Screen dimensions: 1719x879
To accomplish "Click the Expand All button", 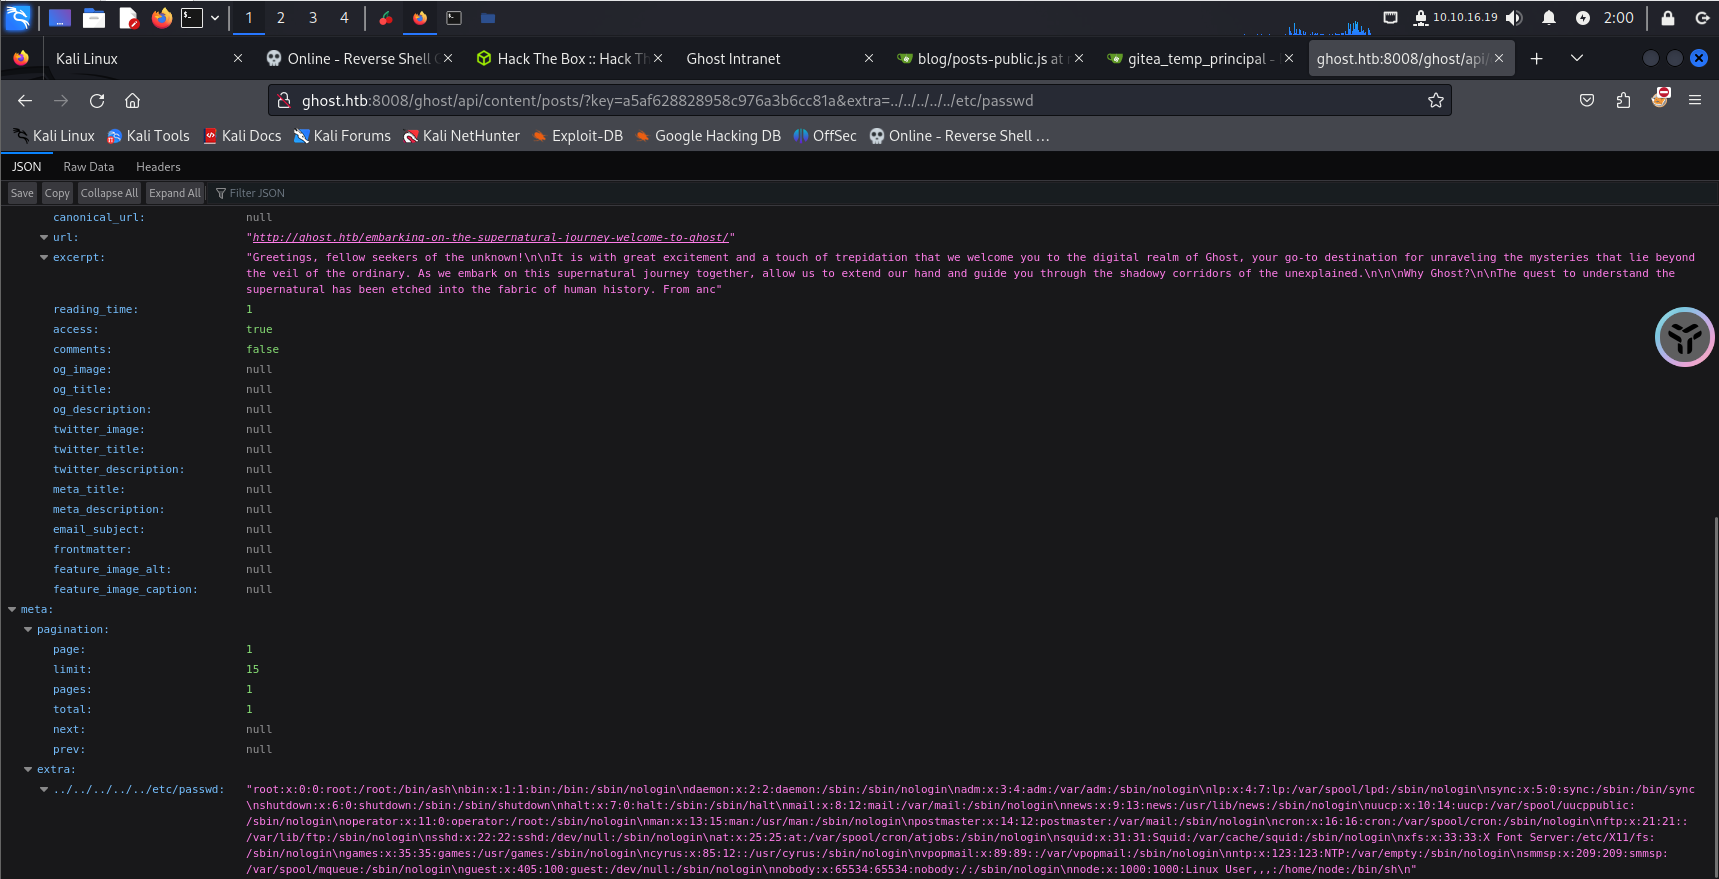I will point(175,193).
